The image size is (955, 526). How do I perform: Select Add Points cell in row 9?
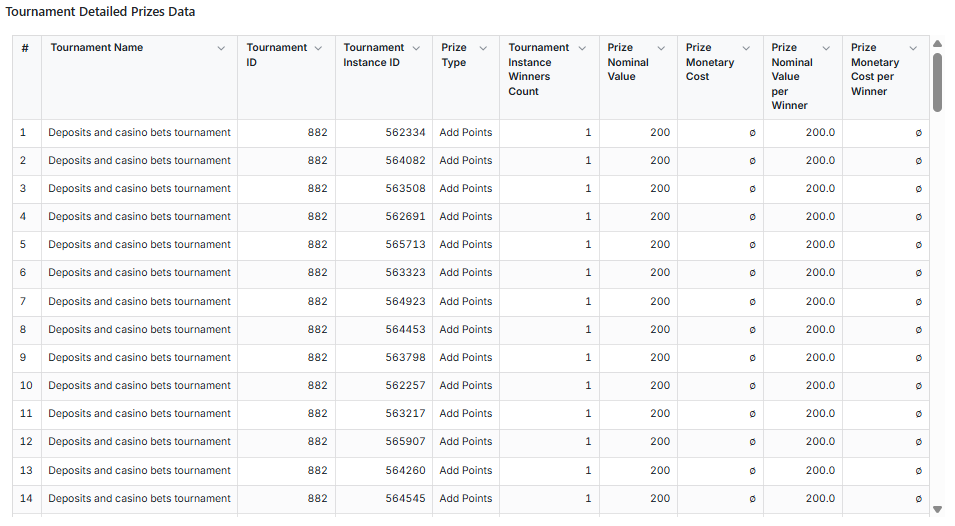[x=465, y=358]
